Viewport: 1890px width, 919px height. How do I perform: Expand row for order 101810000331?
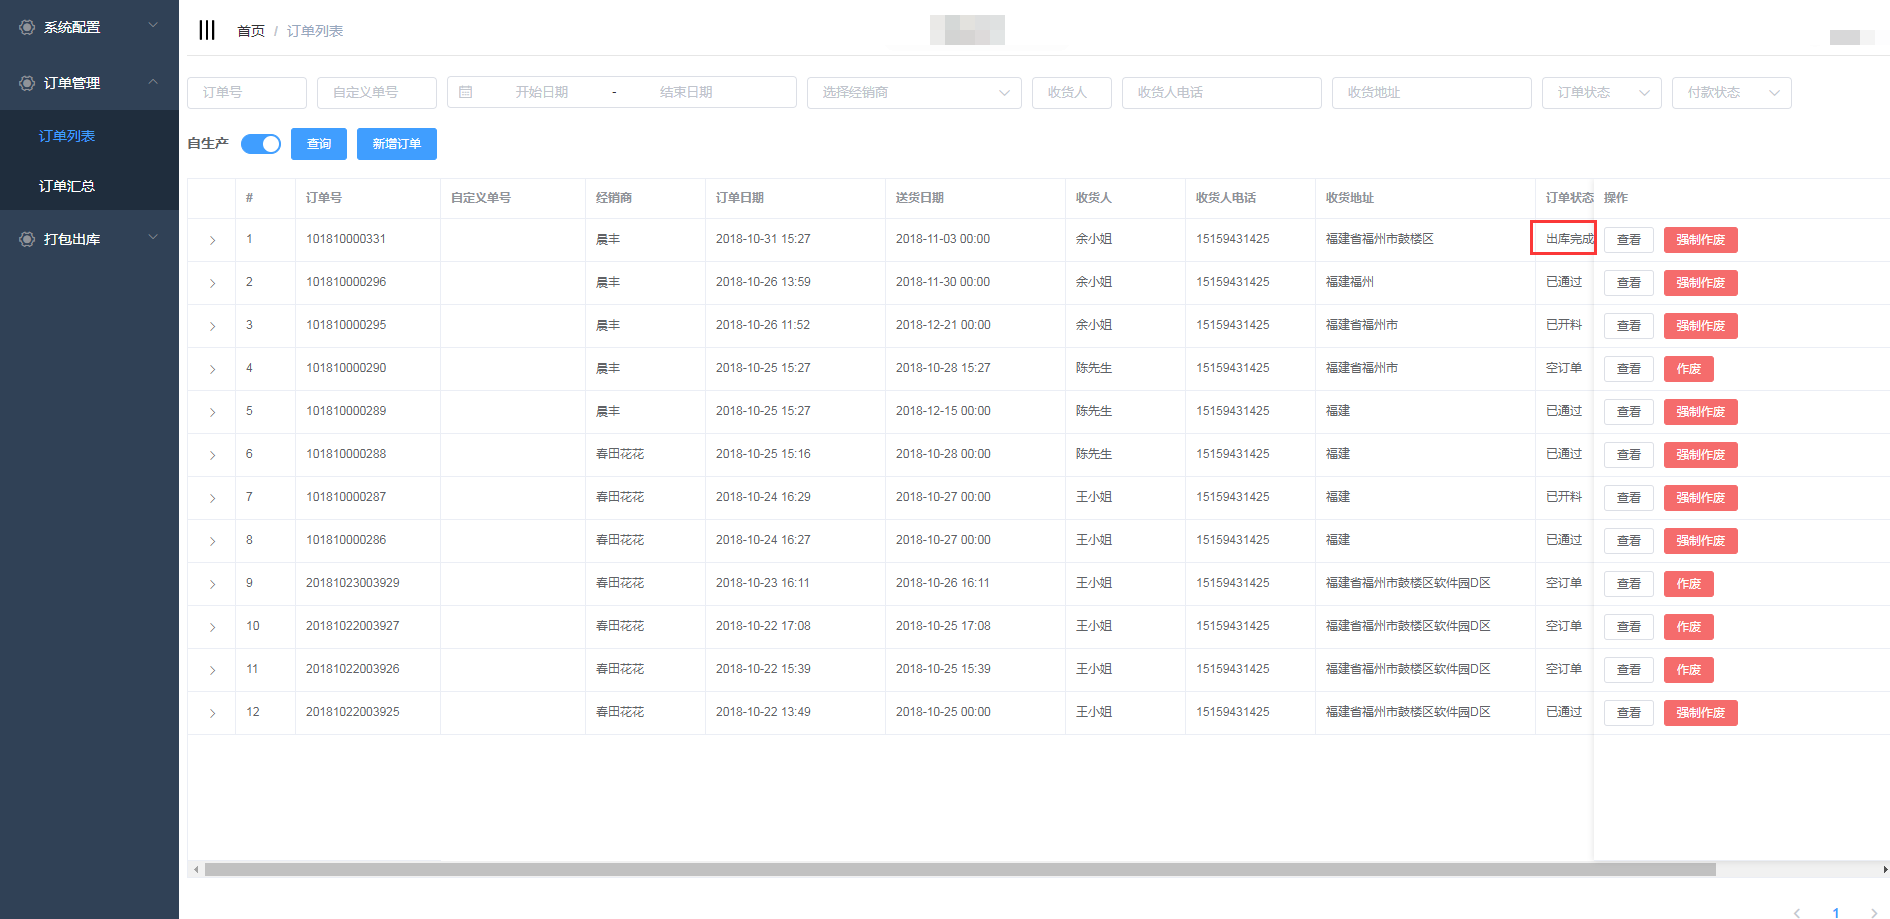coord(212,240)
